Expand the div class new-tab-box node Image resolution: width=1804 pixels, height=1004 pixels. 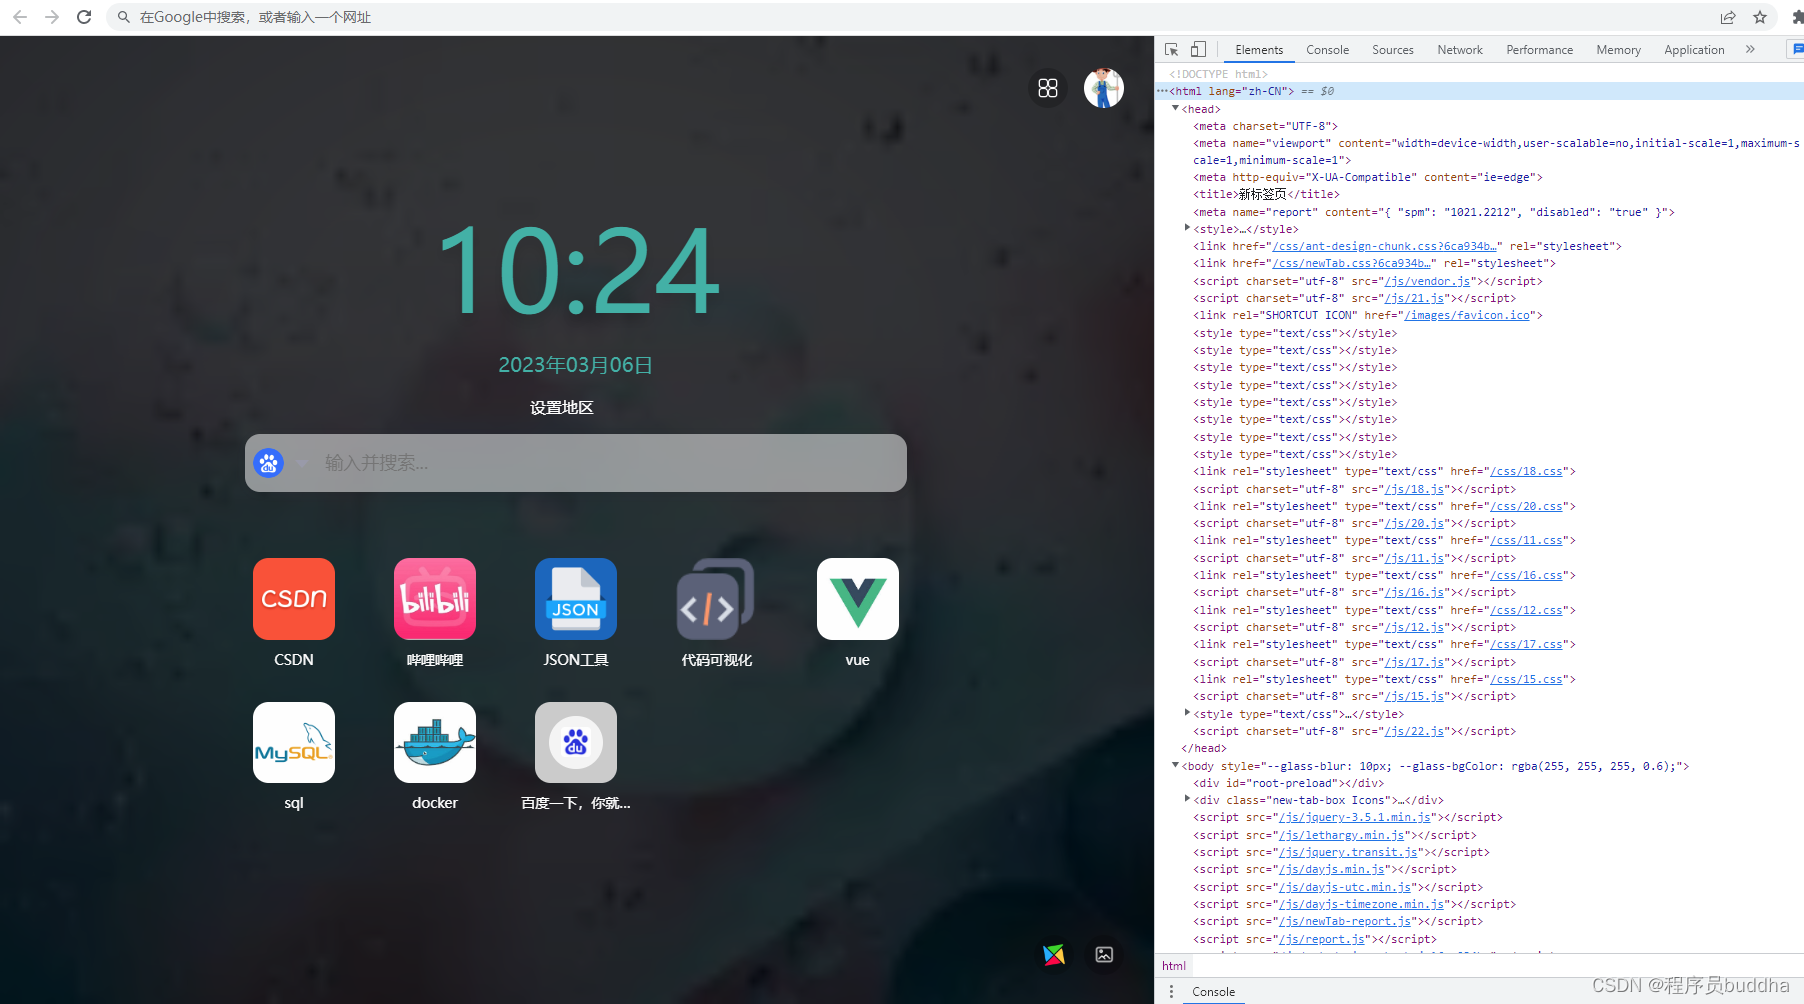coord(1187,800)
